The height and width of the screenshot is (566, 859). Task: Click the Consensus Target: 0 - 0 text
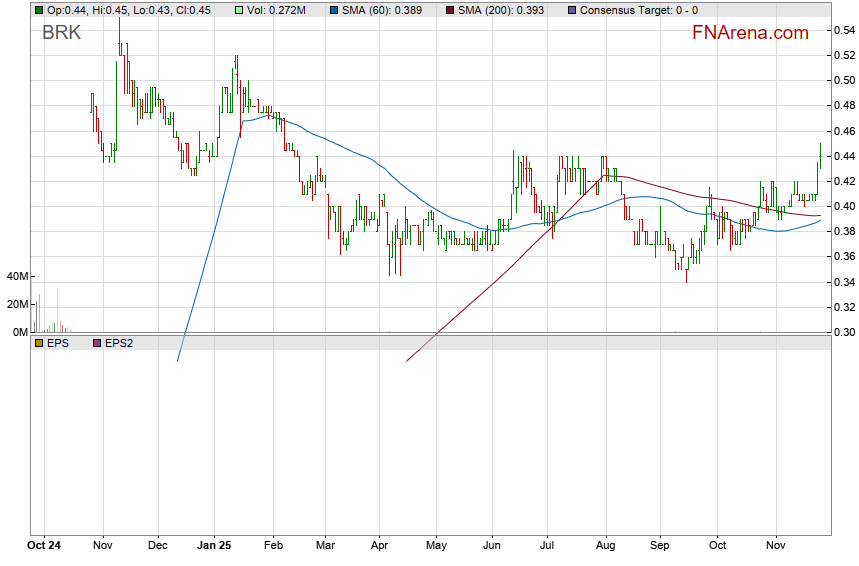coord(638,10)
